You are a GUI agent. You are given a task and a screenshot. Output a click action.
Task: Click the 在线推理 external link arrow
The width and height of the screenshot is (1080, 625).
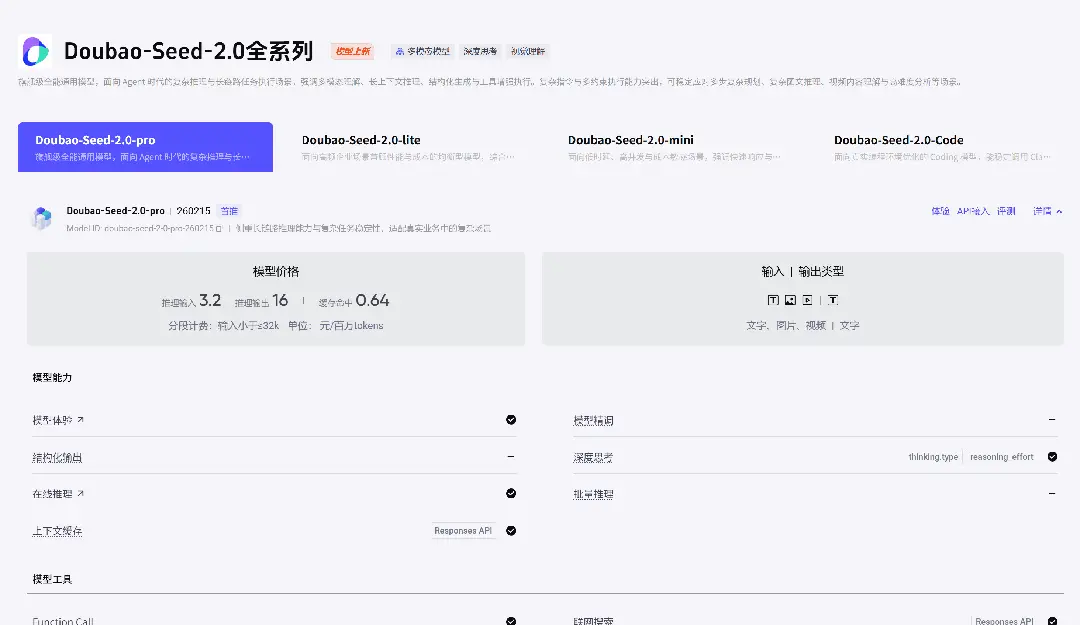[x=82, y=493]
